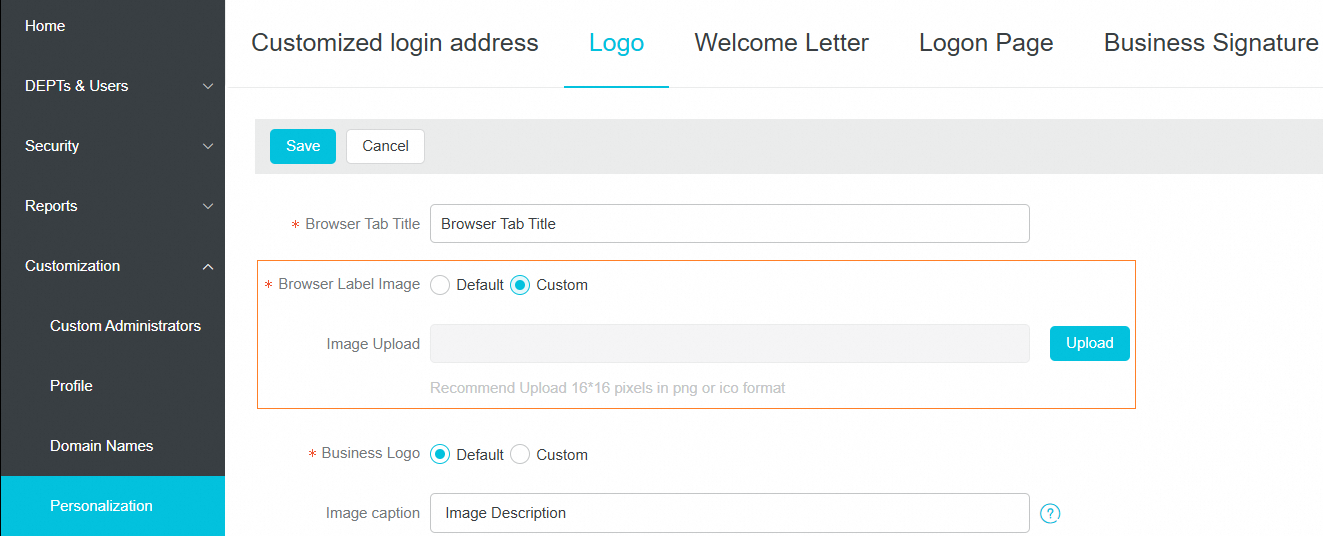Focus the Browser Tab Title field
1323x536 pixels.
[x=729, y=224]
